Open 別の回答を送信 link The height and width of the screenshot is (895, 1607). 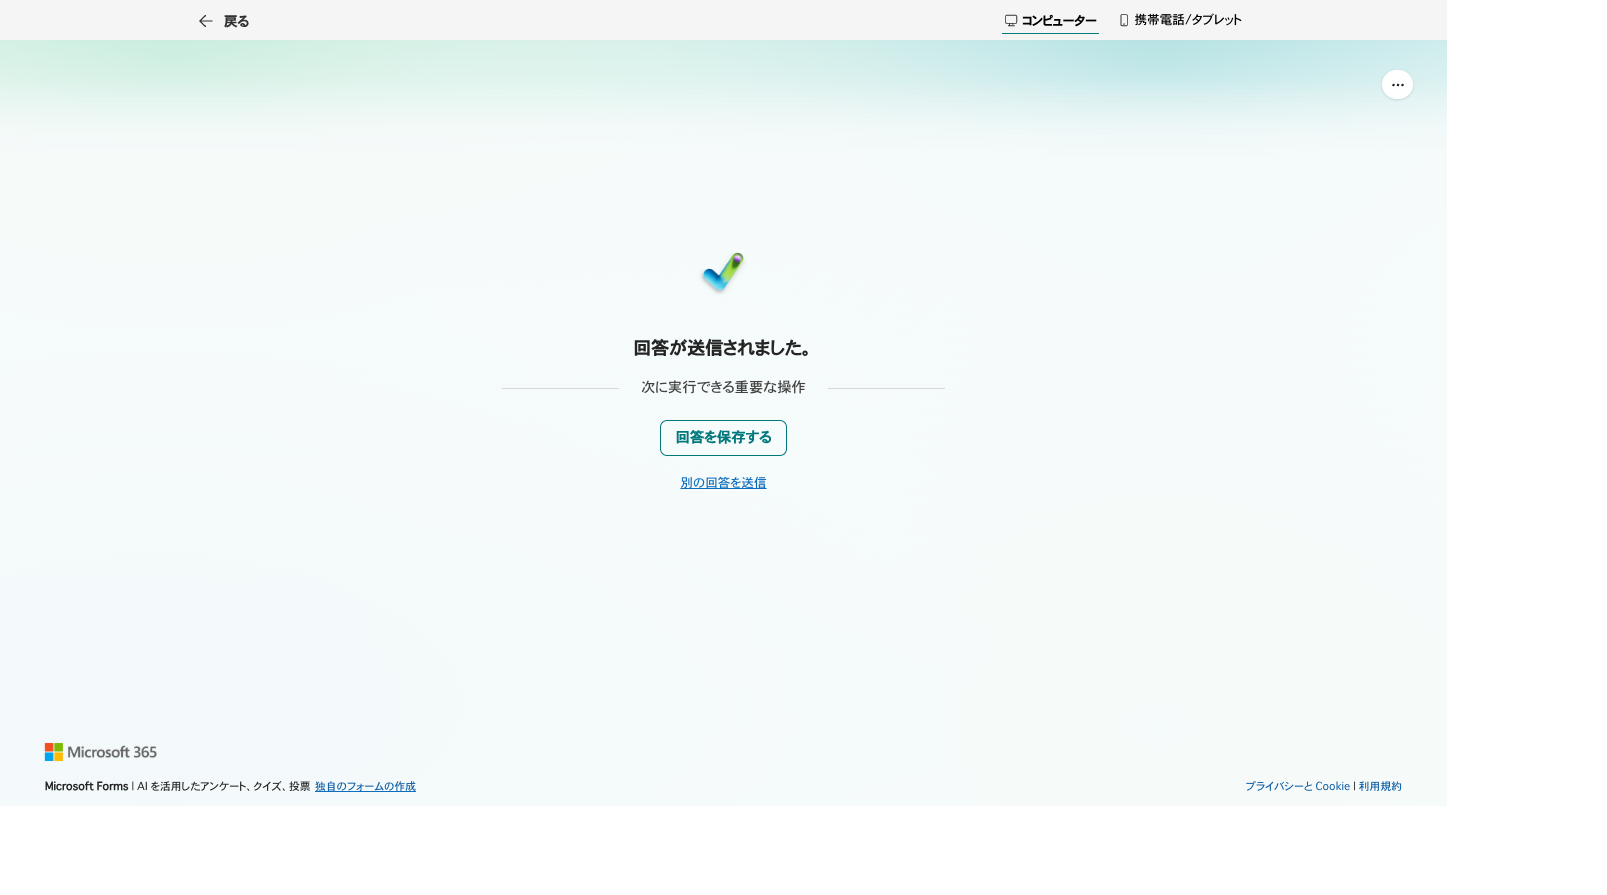point(723,483)
